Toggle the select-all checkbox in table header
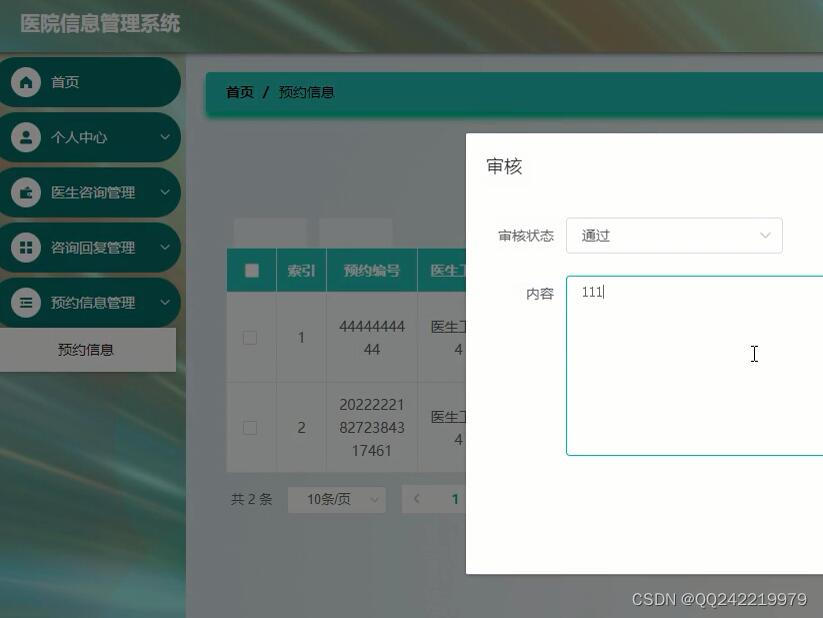823x618 pixels. (250, 270)
